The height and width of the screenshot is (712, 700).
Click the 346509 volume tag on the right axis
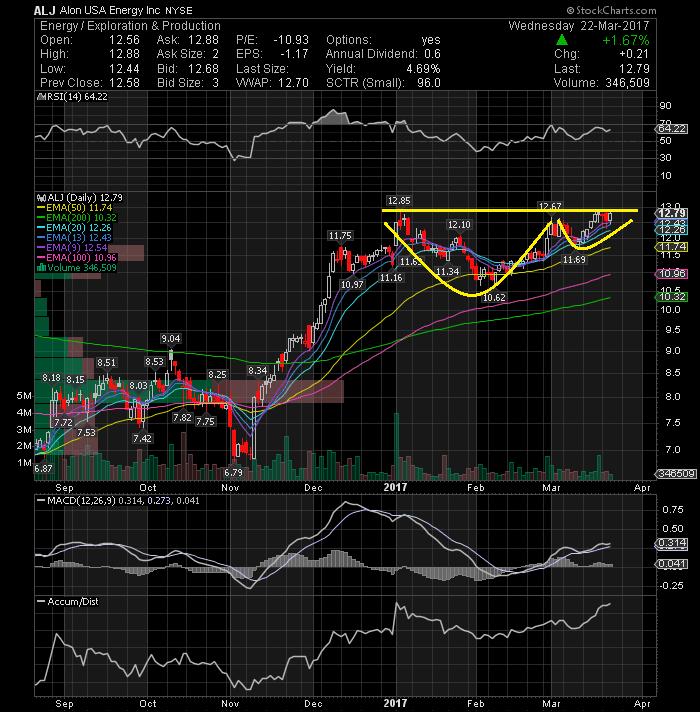pos(676,474)
